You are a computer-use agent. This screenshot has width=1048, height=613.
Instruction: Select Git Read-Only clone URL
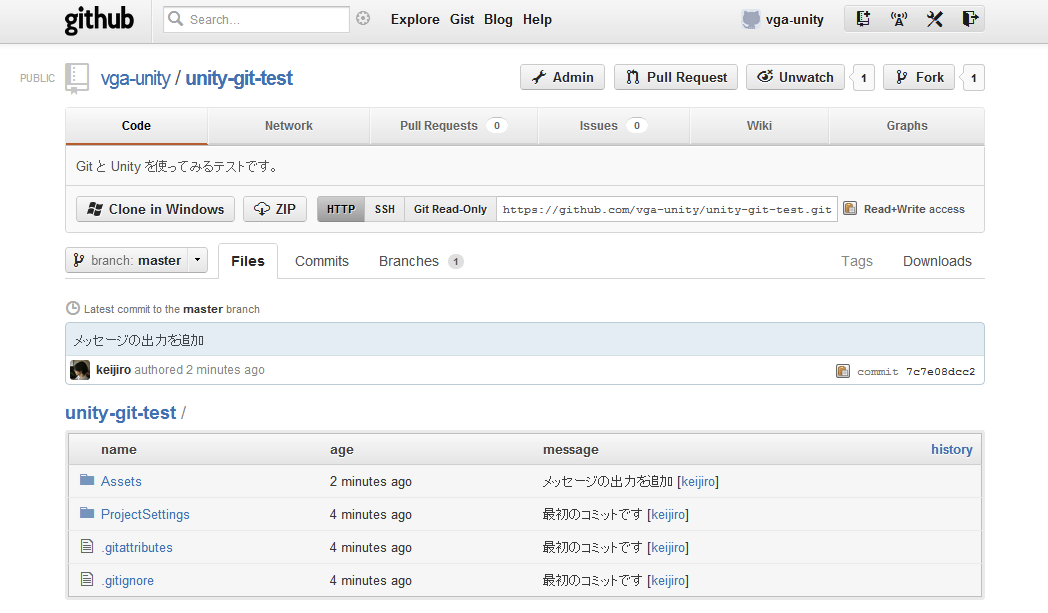point(450,209)
